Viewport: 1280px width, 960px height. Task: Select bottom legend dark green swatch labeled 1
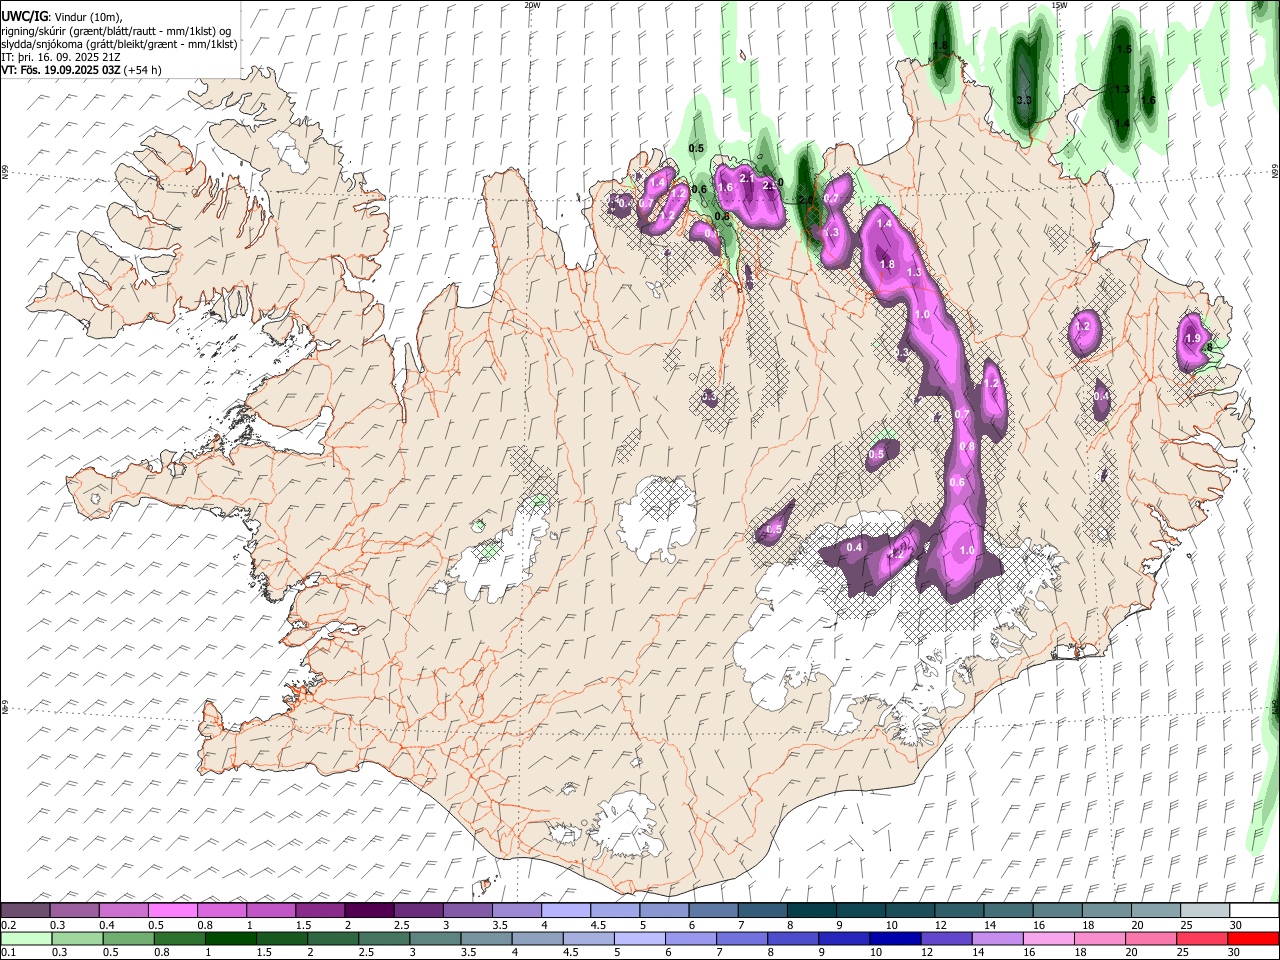click(231, 938)
